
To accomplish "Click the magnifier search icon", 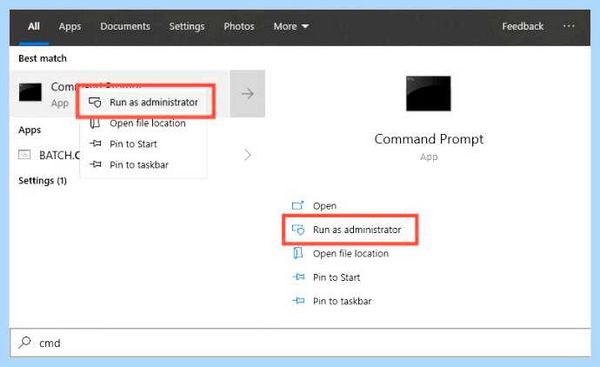I will [x=25, y=342].
